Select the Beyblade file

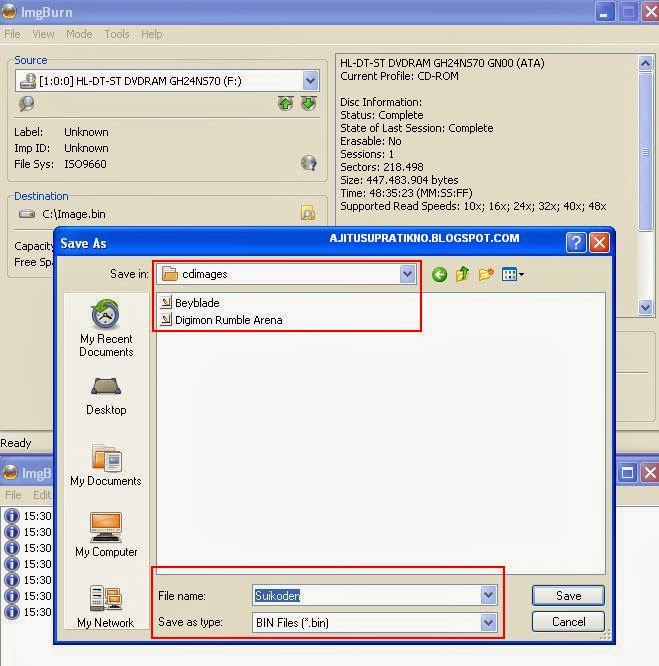click(x=190, y=302)
